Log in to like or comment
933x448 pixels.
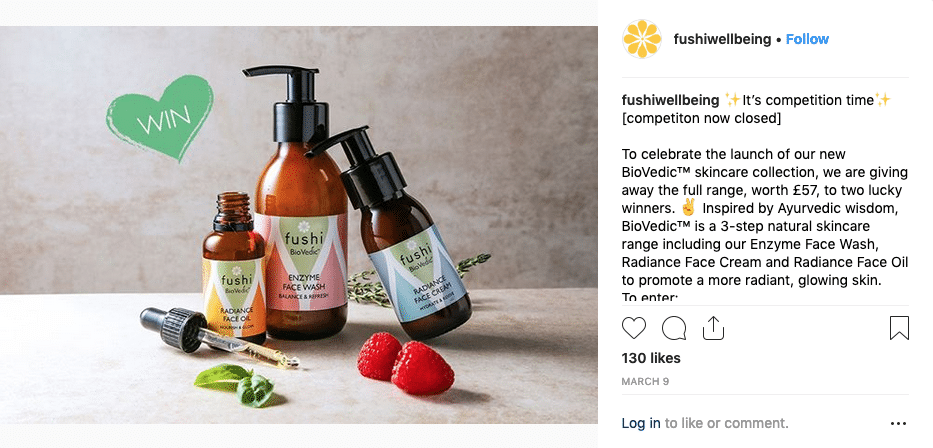coord(641,423)
